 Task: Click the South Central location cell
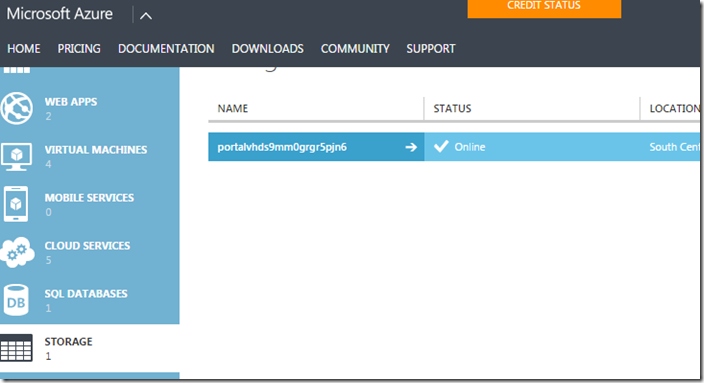tap(674, 147)
